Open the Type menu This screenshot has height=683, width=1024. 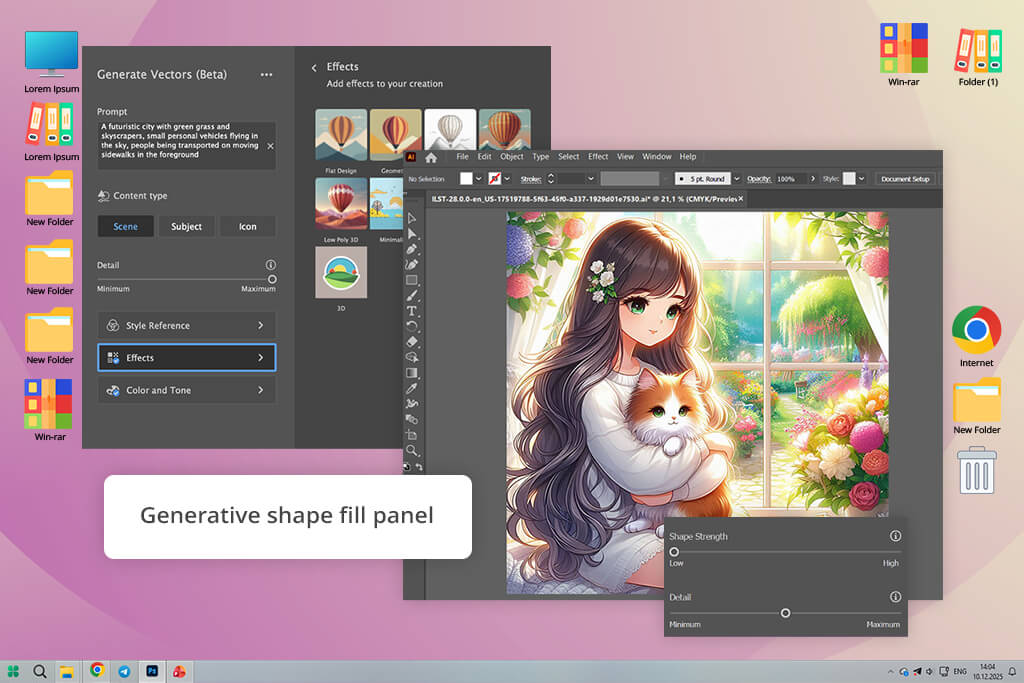541,157
